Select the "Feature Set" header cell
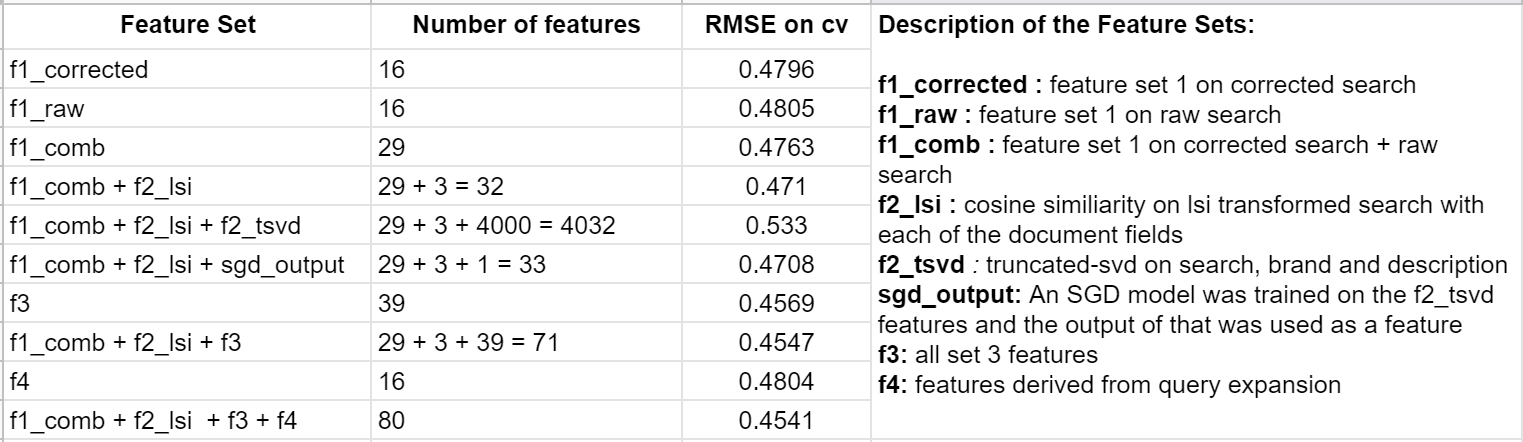The width and height of the screenshot is (1523, 442). click(187, 25)
